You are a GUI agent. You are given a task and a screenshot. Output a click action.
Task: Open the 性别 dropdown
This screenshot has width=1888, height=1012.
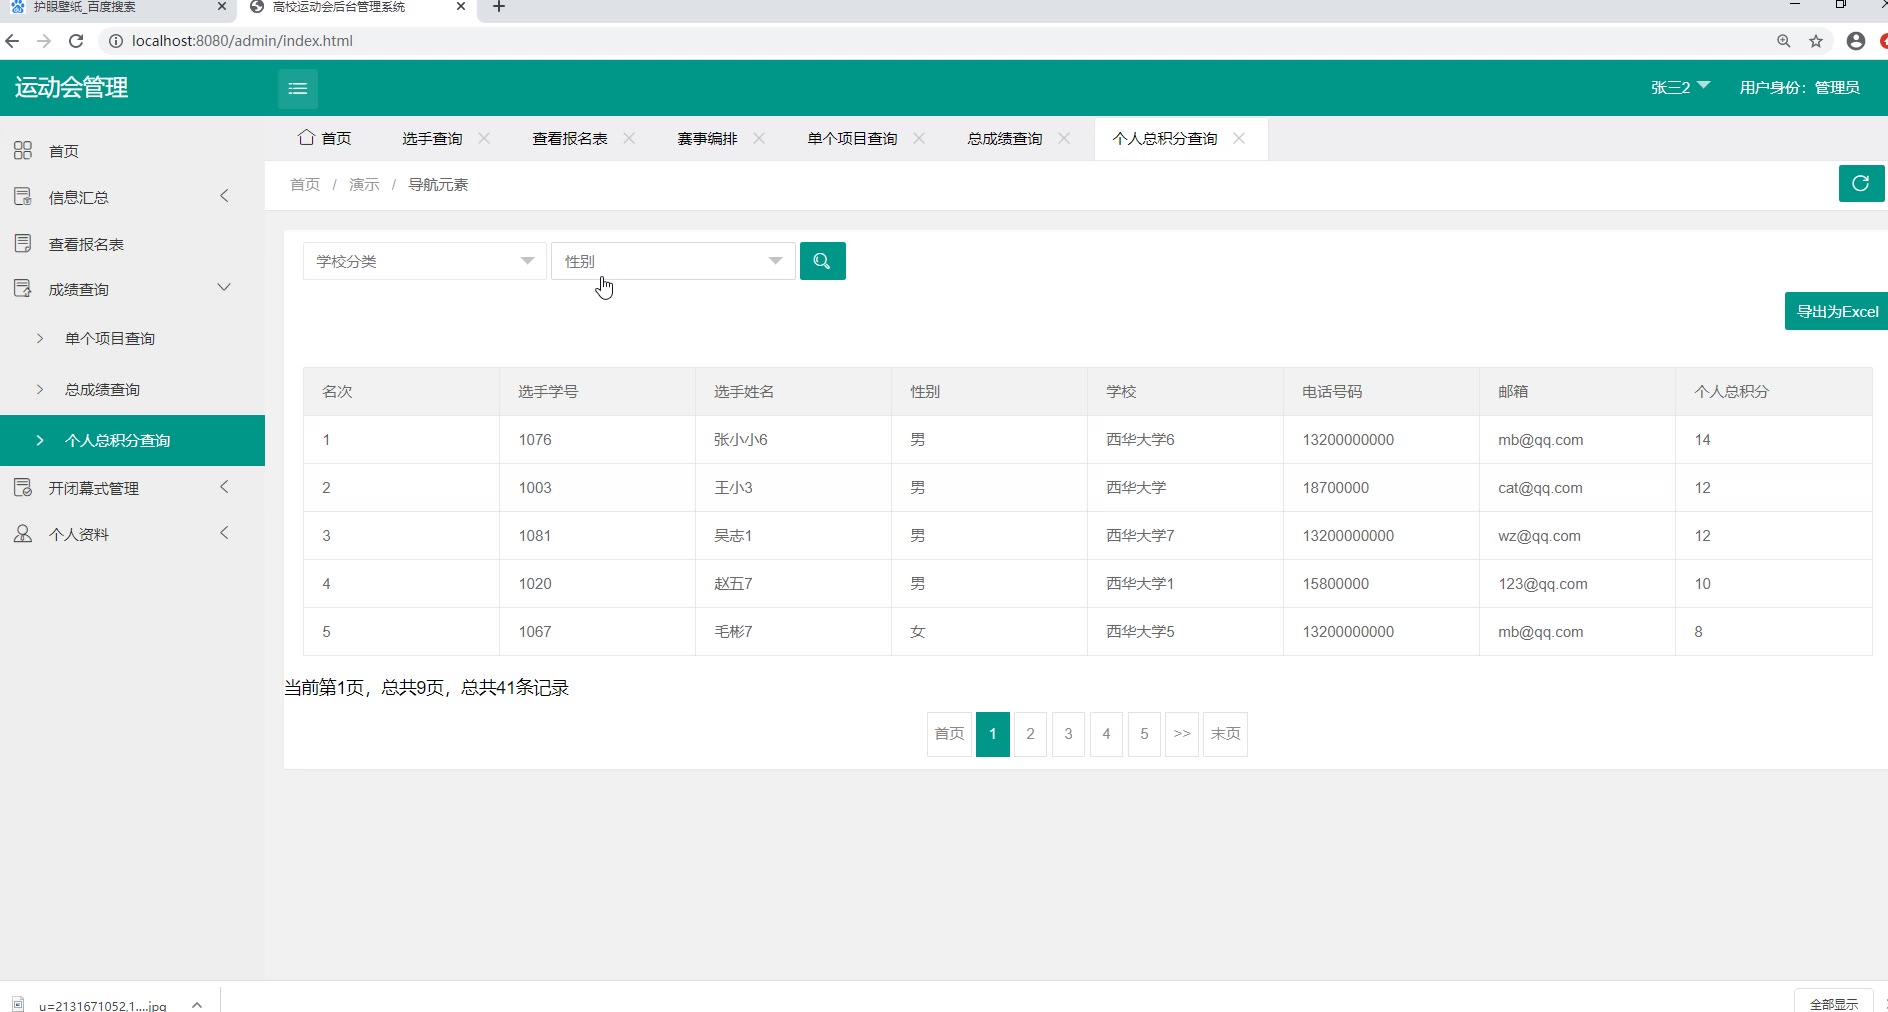(x=673, y=261)
